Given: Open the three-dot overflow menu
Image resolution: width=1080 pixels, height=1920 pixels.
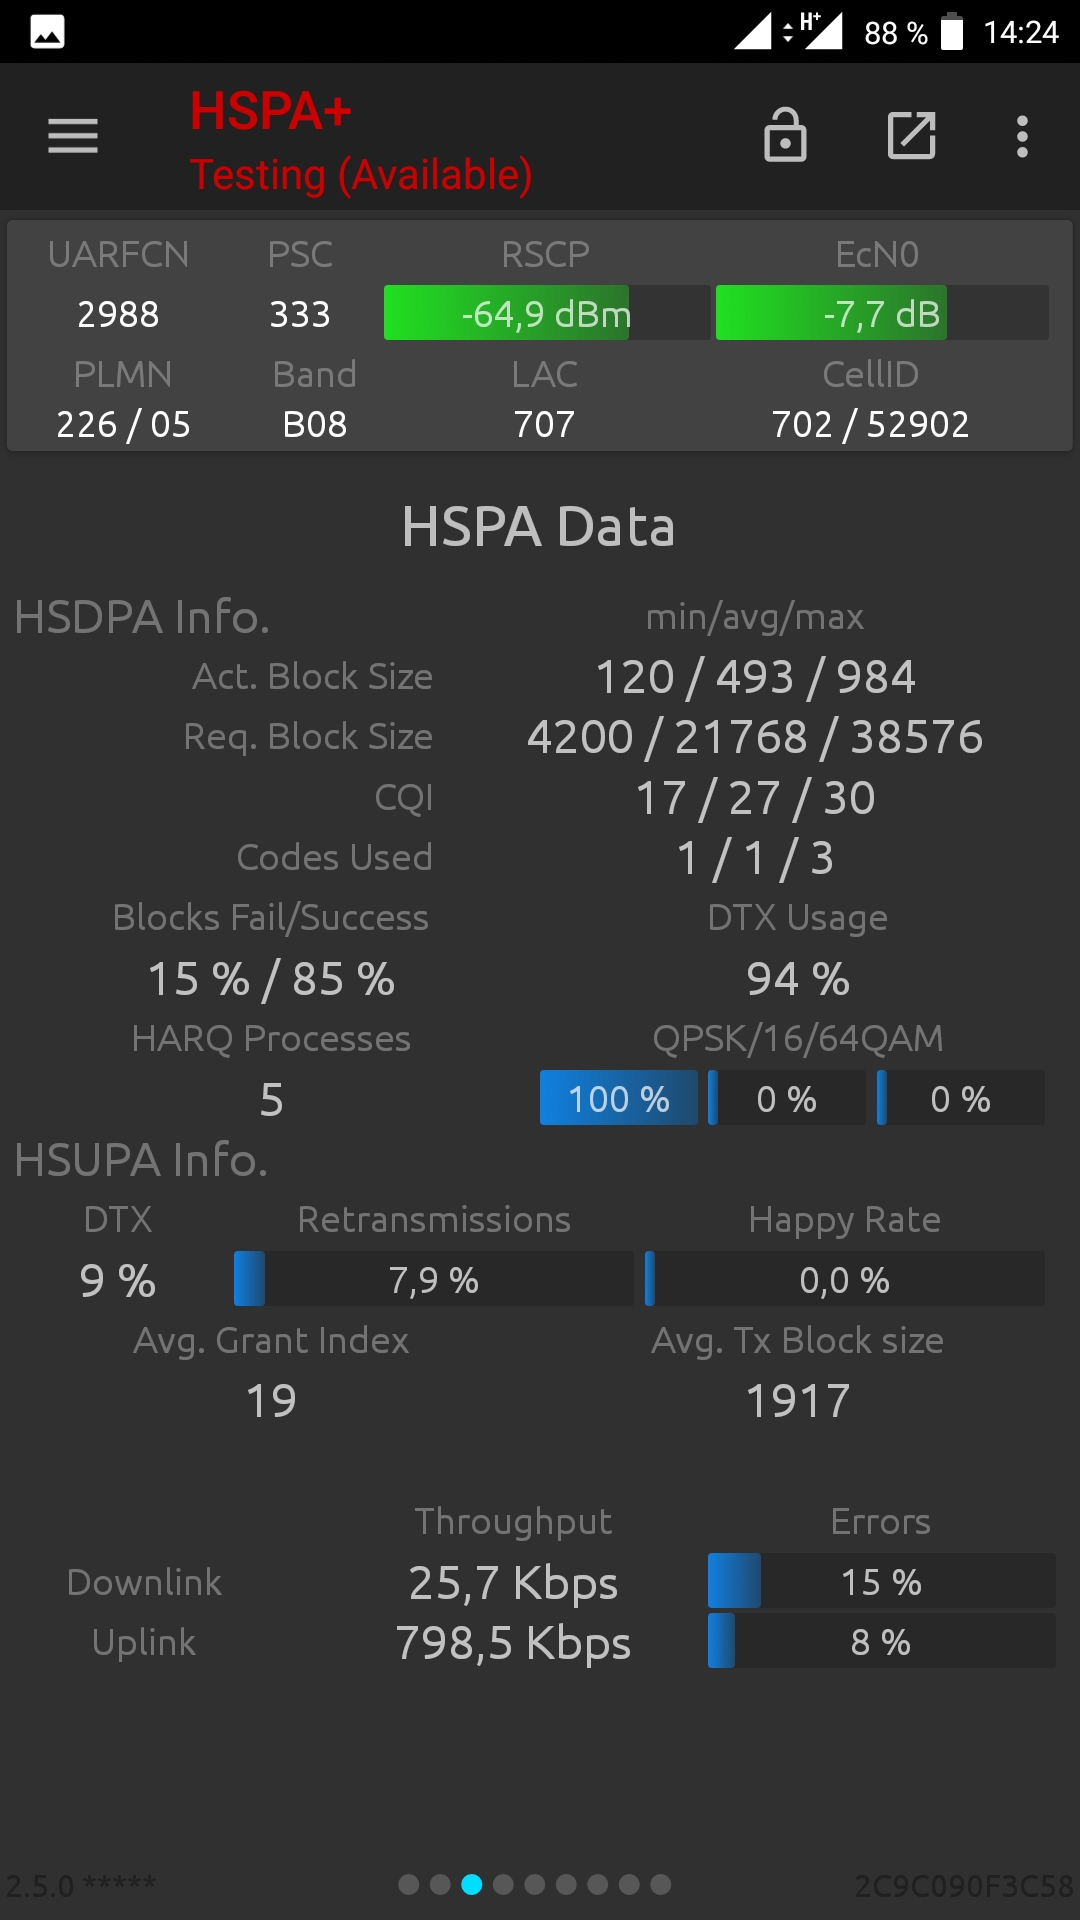Looking at the screenshot, I should click(1022, 136).
